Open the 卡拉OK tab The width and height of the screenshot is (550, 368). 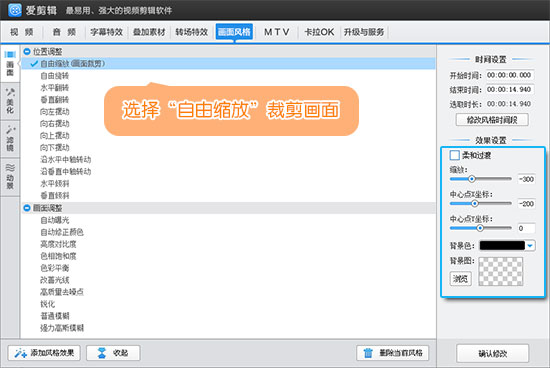point(319,32)
